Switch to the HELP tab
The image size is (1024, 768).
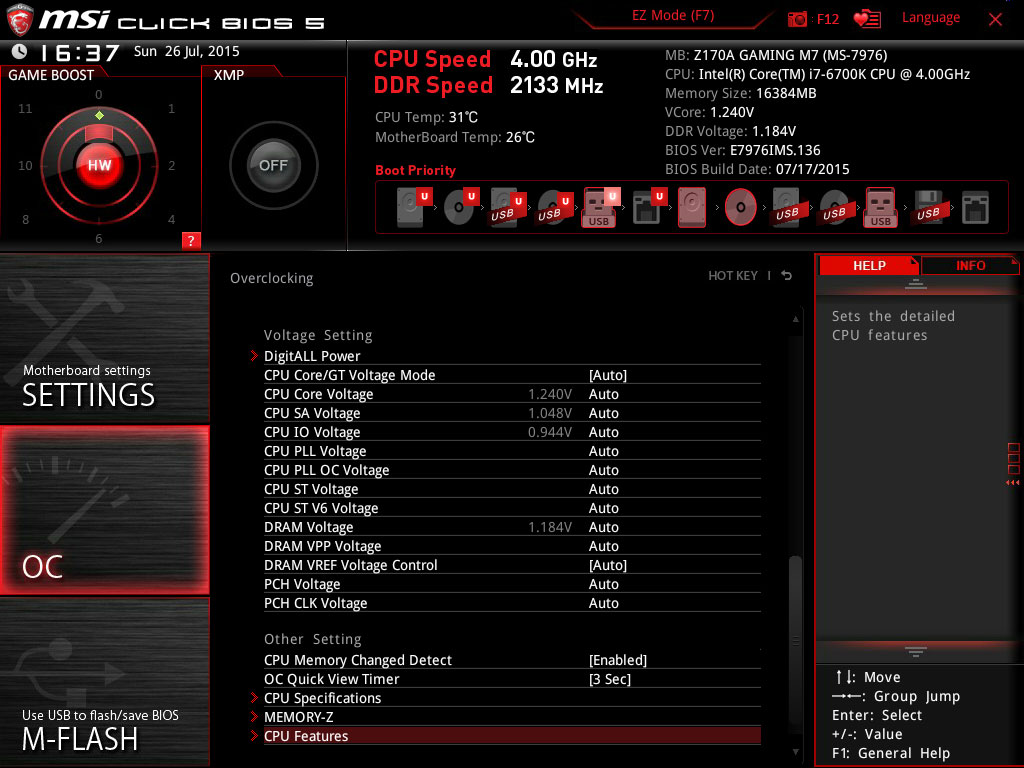(869, 265)
